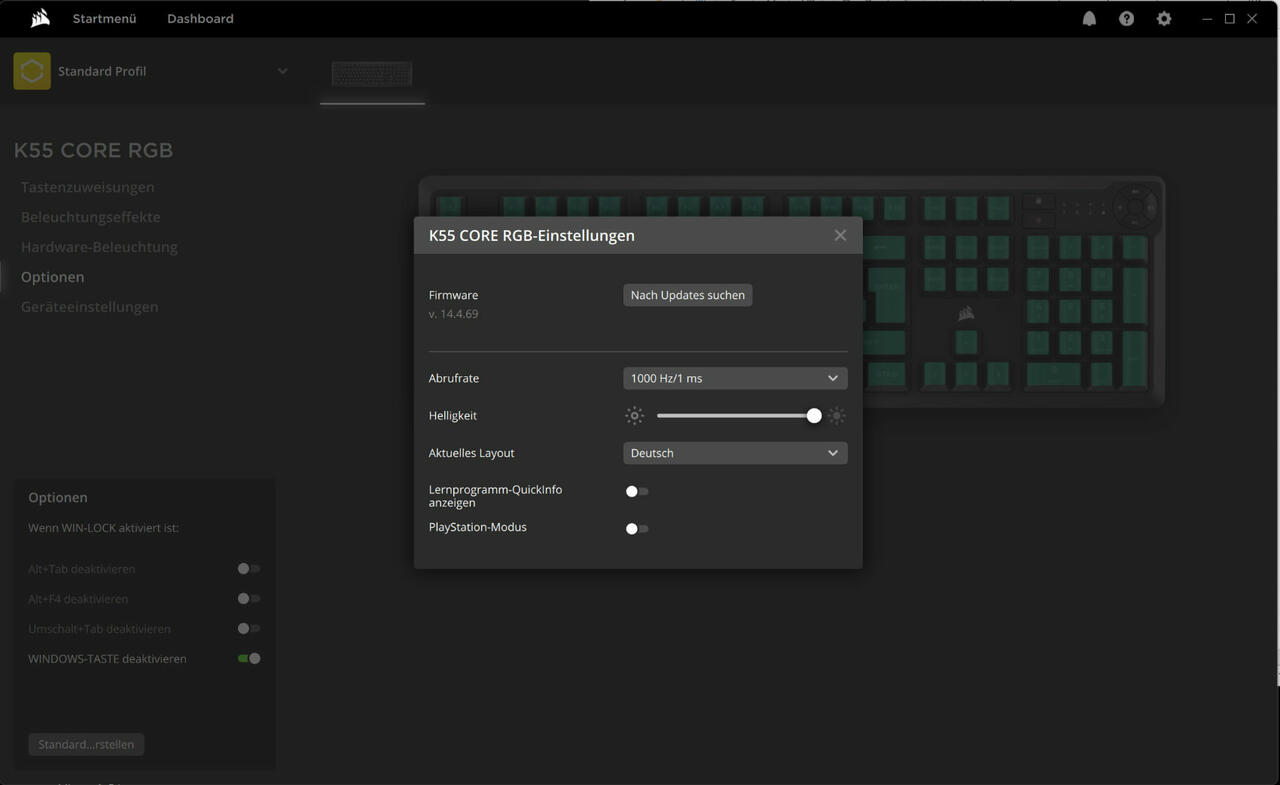Click the firmware version v. 14.4.69
Screen dimensions: 1280x785
(x=453, y=314)
